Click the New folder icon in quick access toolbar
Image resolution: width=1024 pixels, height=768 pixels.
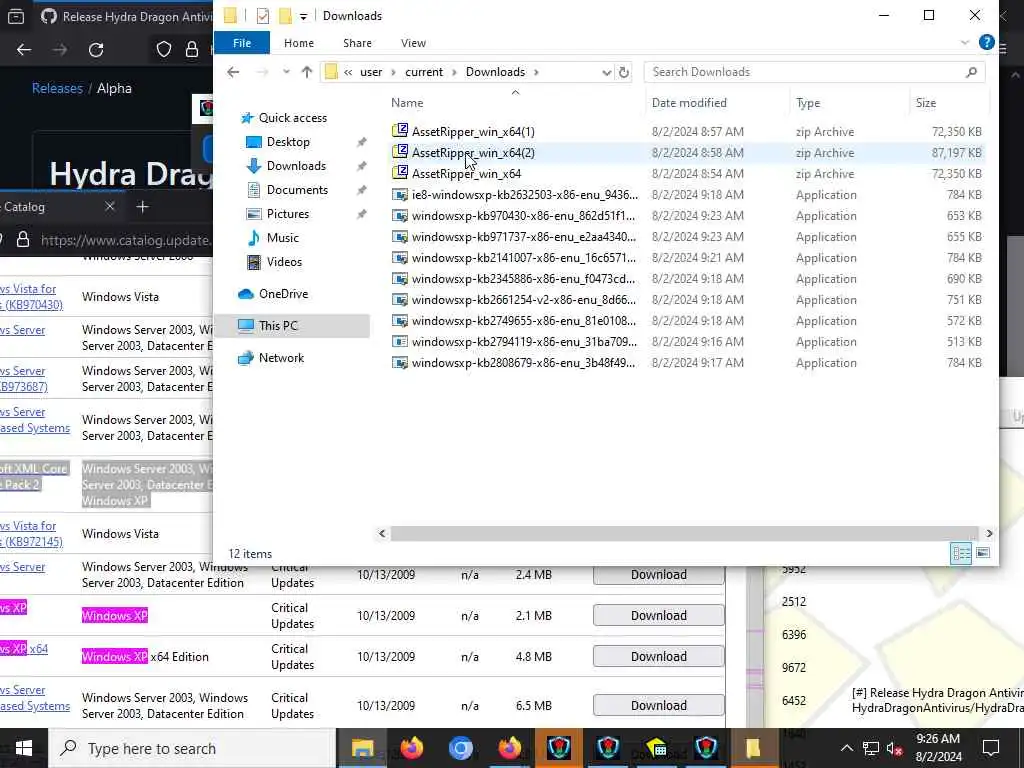[285, 16]
